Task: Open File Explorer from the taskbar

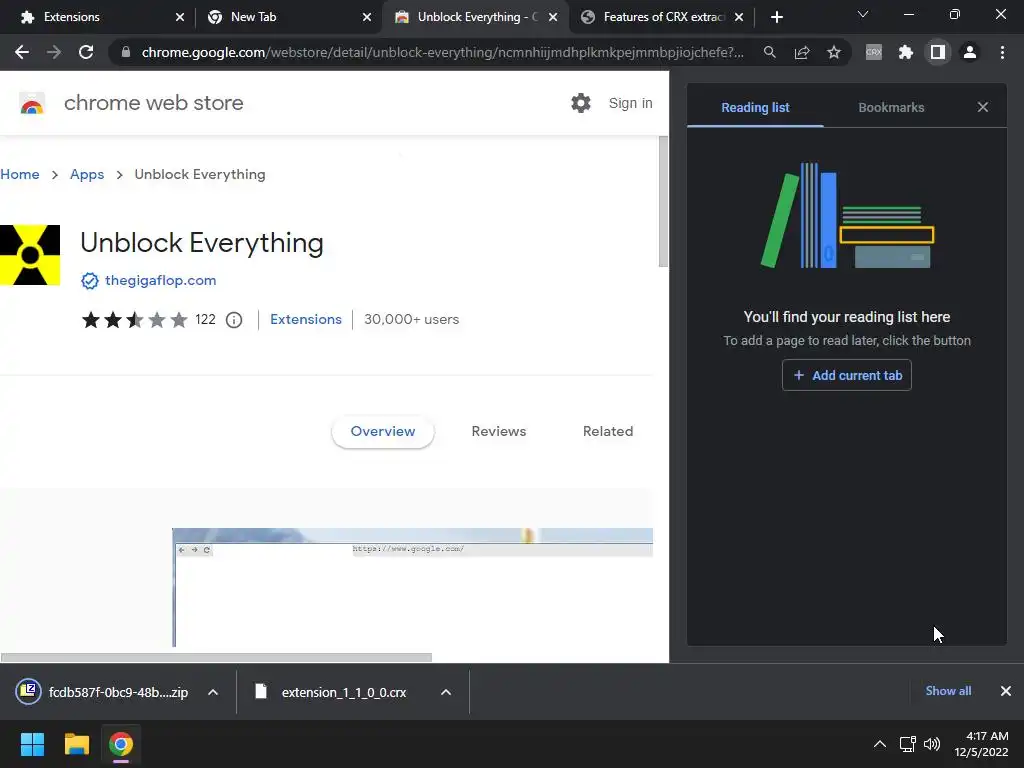Action: pos(76,744)
